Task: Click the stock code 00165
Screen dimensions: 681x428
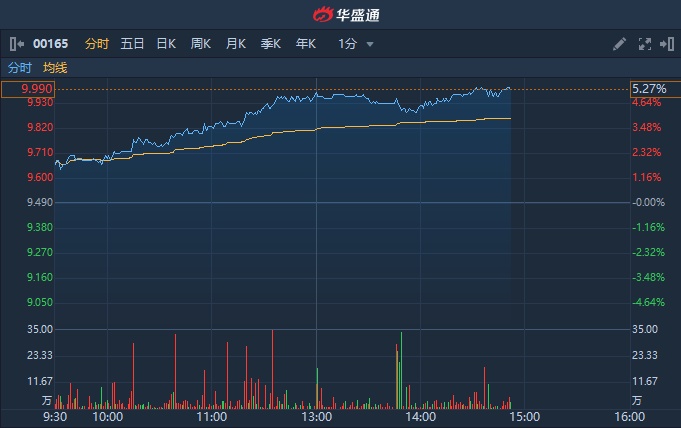Action: pos(50,44)
